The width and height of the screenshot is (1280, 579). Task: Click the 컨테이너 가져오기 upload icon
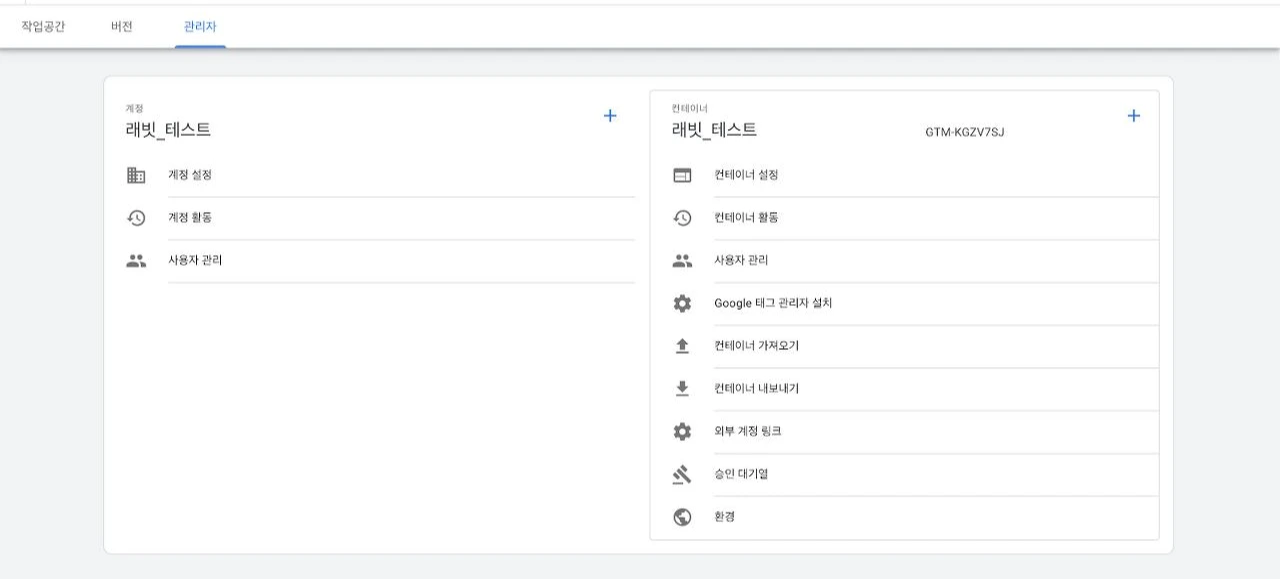682,346
